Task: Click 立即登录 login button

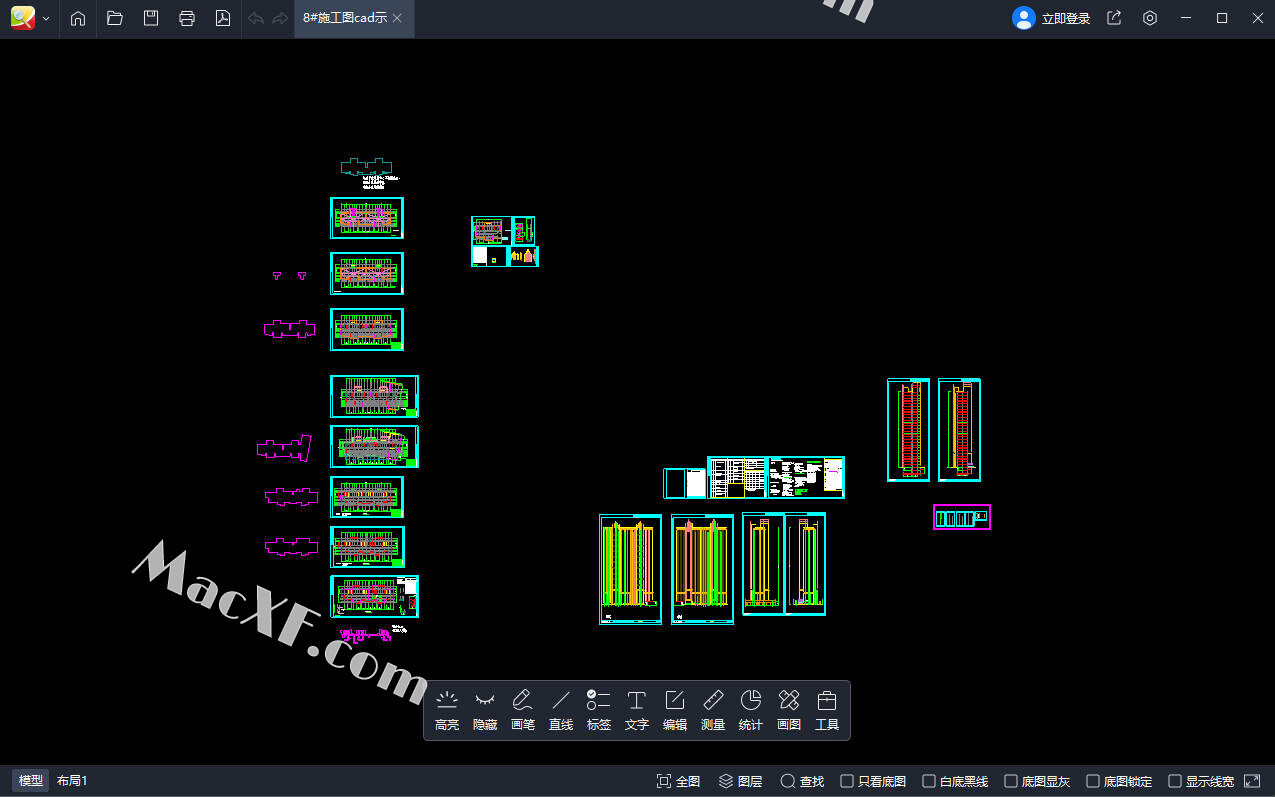Action: tap(1052, 19)
